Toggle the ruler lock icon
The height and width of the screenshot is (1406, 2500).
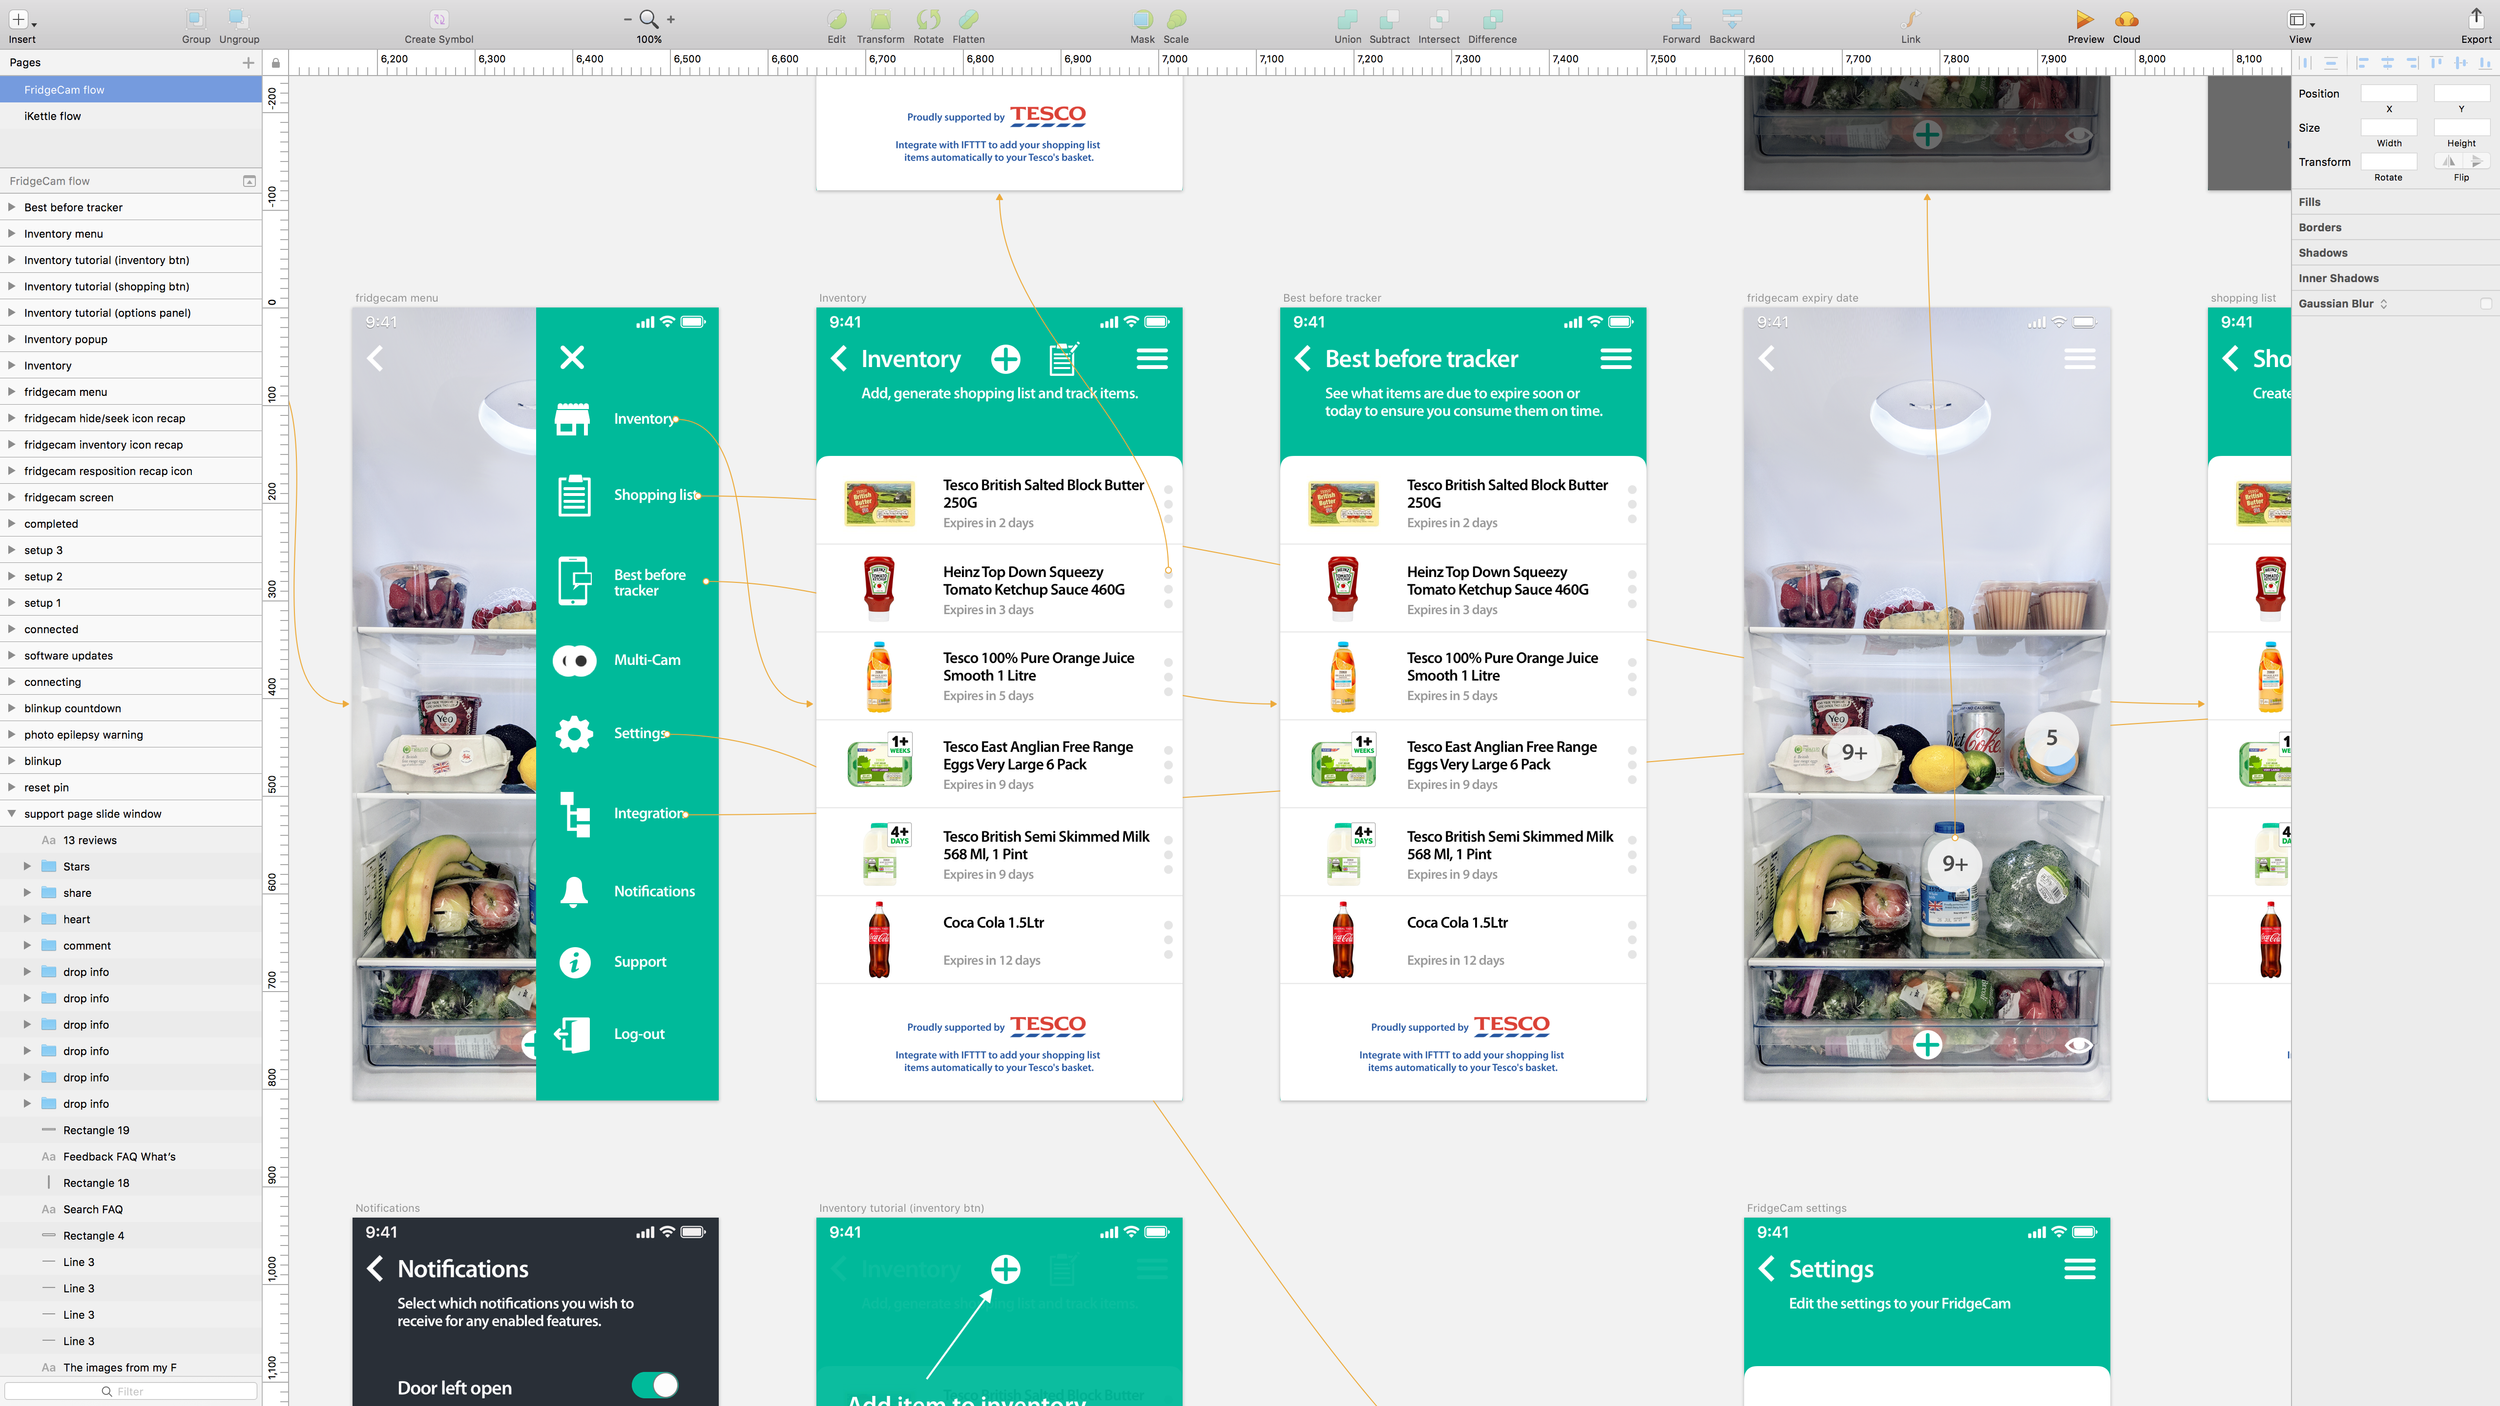[x=276, y=63]
